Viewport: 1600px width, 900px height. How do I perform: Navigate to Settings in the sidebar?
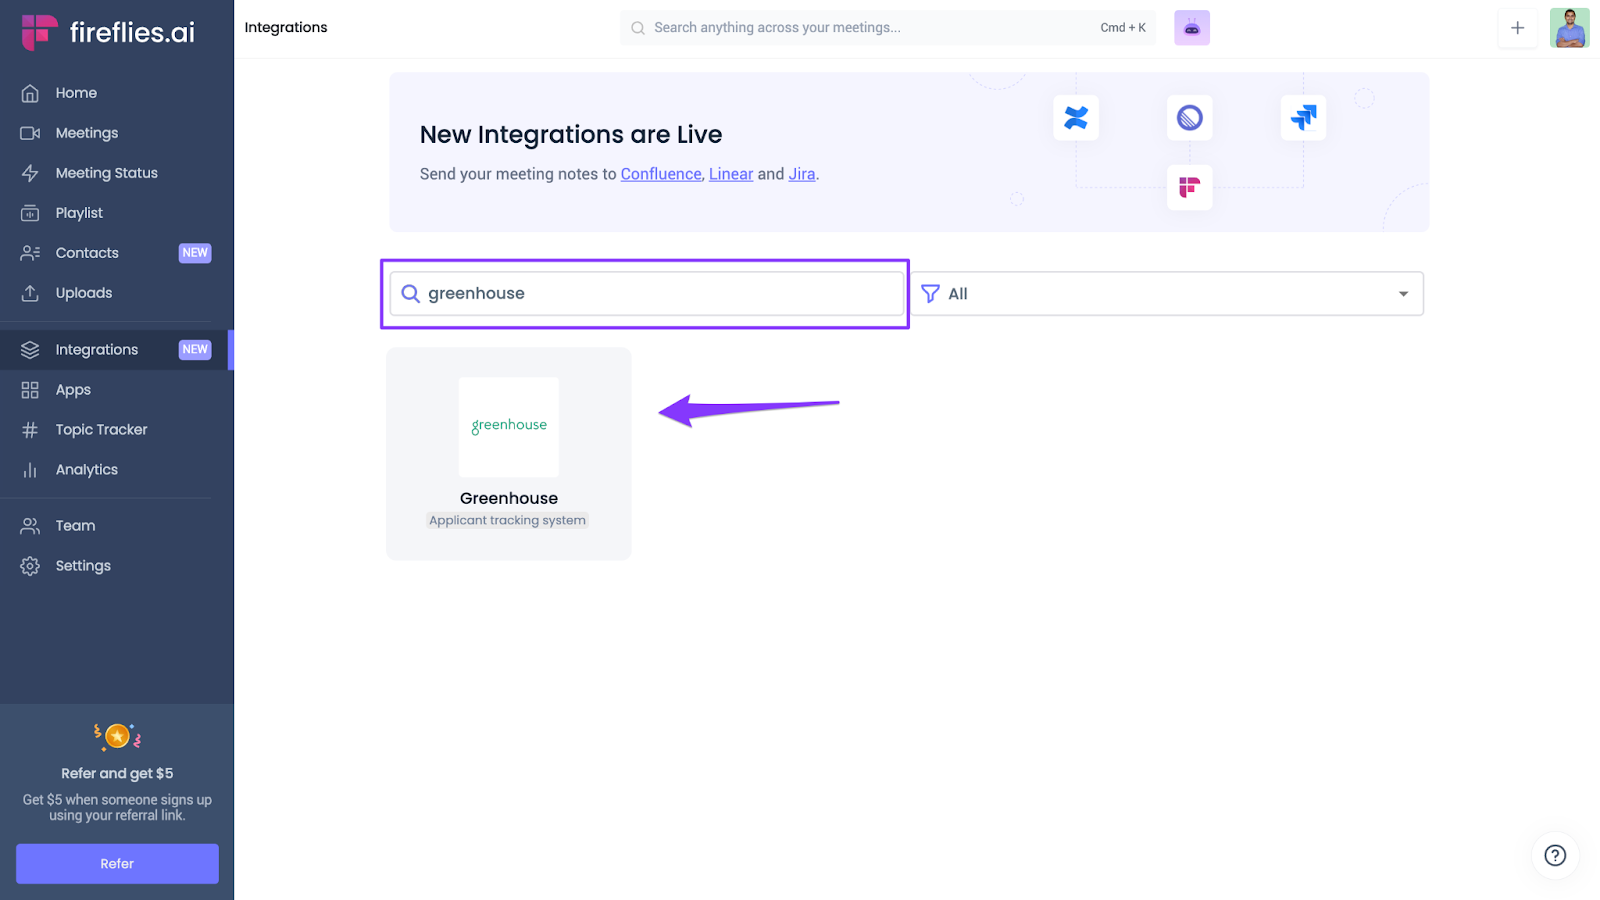tap(83, 566)
